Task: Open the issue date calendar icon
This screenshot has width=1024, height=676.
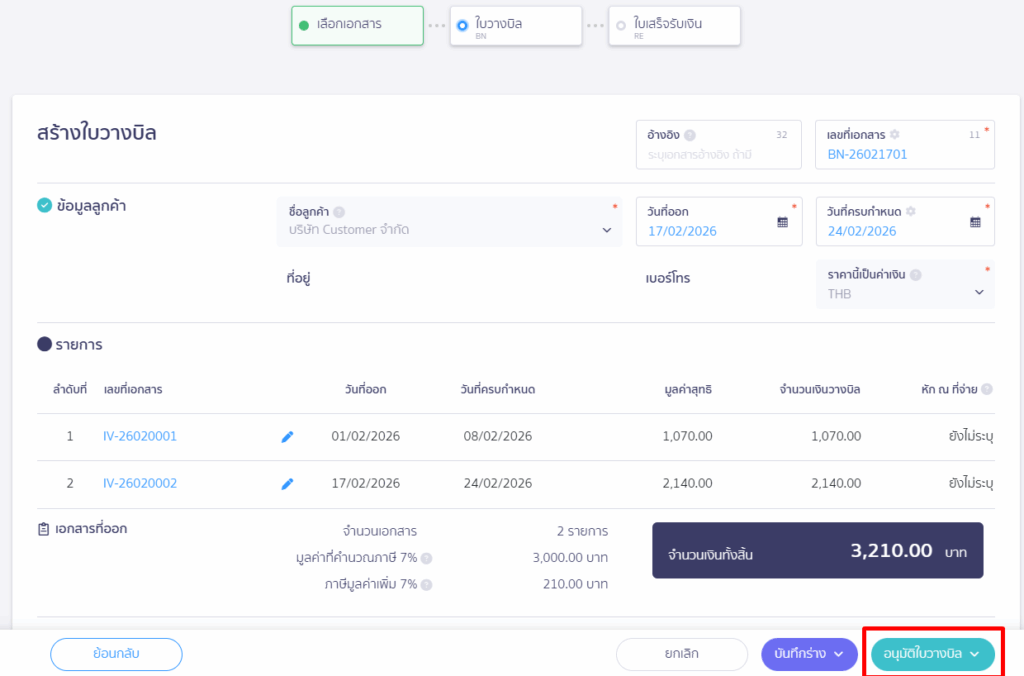Action: click(x=782, y=222)
